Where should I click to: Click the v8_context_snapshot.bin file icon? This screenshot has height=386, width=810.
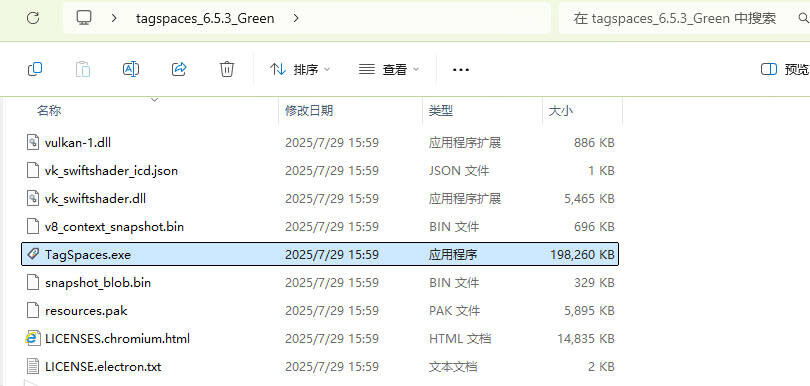pyautogui.click(x=33, y=226)
